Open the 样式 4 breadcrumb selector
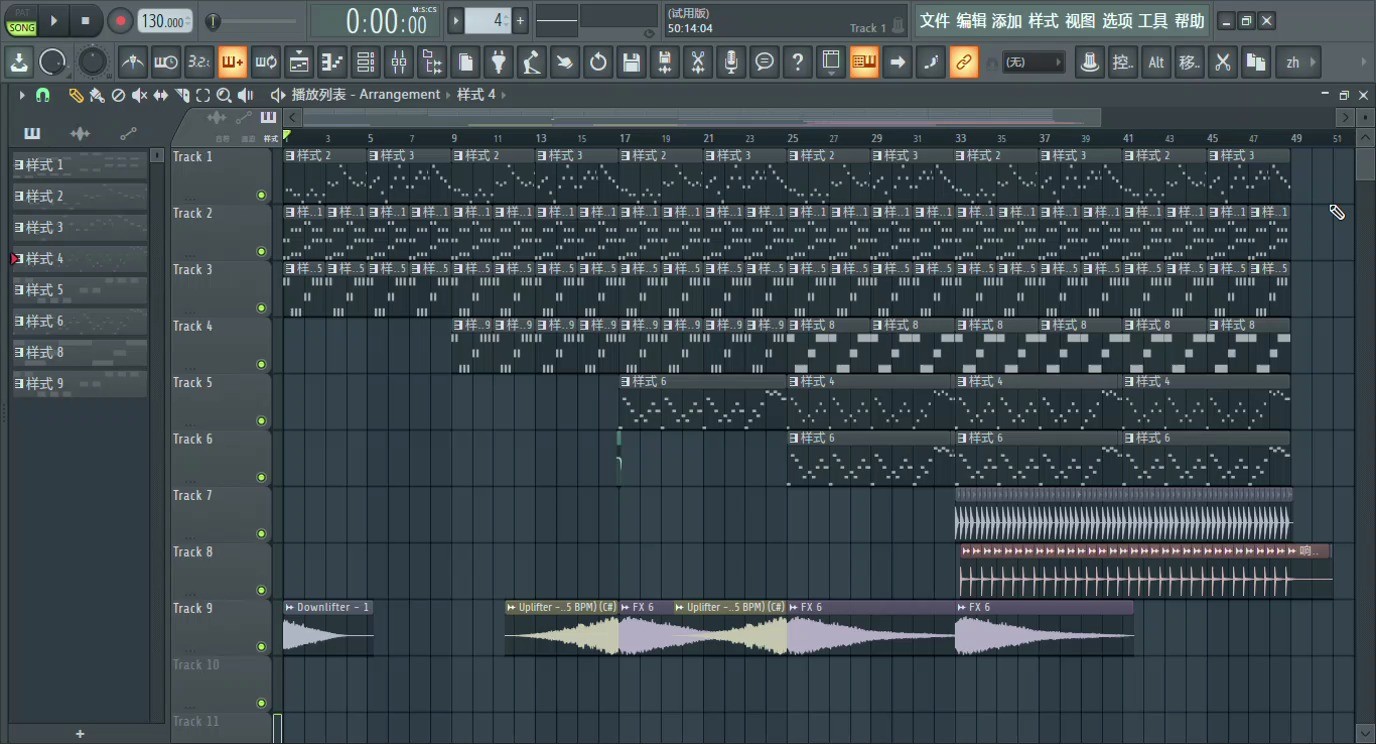Image resolution: width=1376 pixels, height=744 pixels. pyautogui.click(x=476, y=94)
